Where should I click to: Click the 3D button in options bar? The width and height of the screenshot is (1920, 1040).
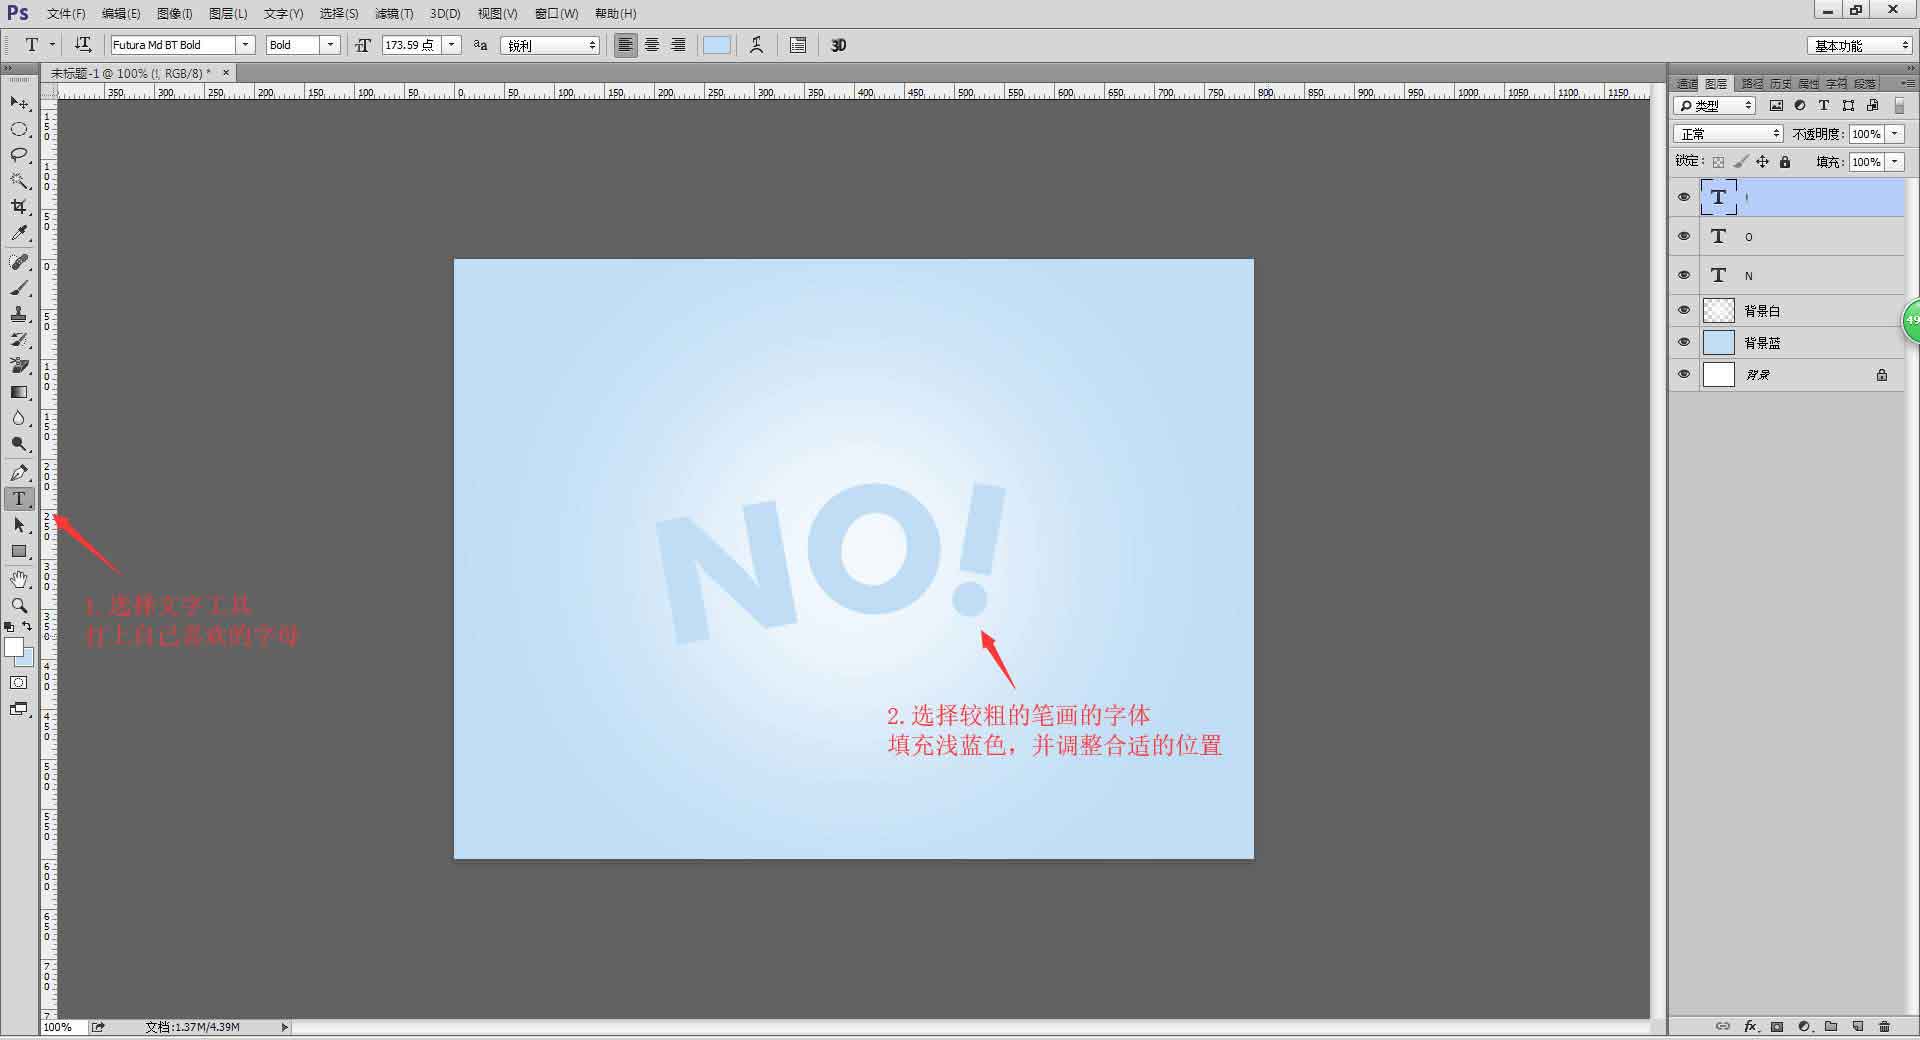point(839,45)
